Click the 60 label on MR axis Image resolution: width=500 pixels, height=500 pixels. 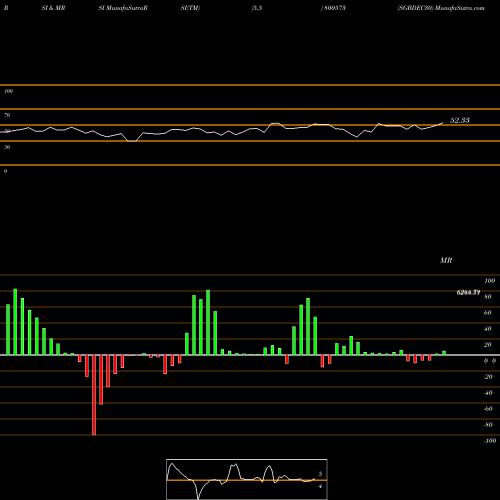point(487,313)
